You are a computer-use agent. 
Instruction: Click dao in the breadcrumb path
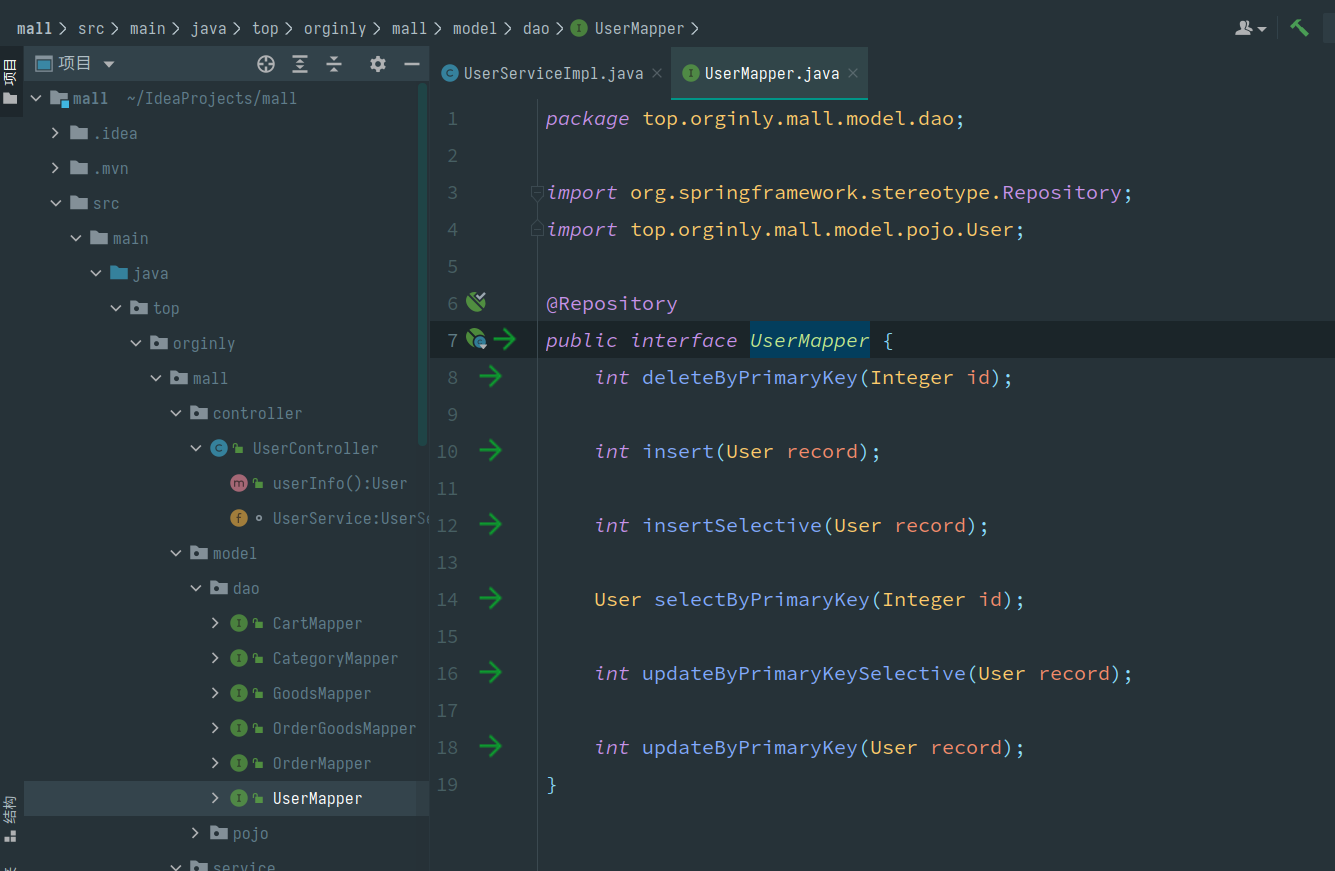tap(536, 28)
